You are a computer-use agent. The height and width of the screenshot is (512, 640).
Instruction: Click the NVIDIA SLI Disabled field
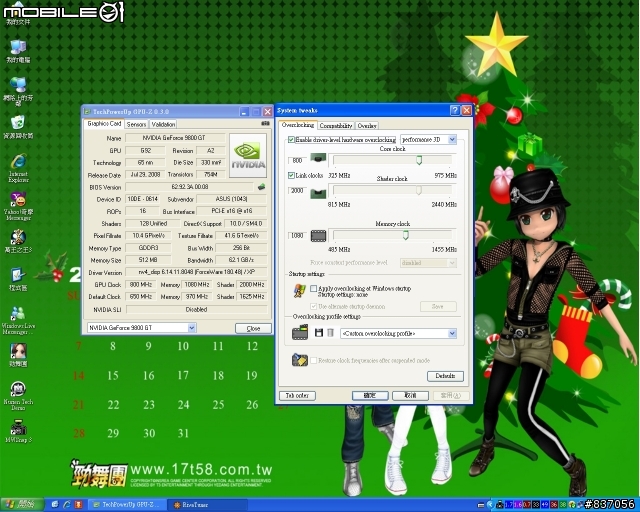pos(196,309)
